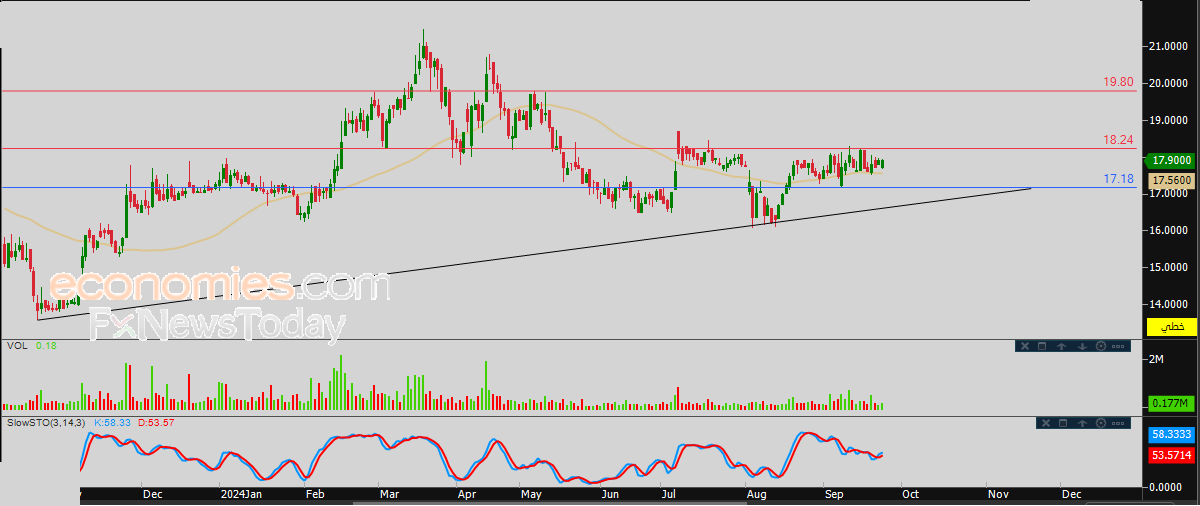The height and width of the screenshot is (506, 1200).
Task: Close the SlowSTO indicator panel
Action: tap(1046, 423)
